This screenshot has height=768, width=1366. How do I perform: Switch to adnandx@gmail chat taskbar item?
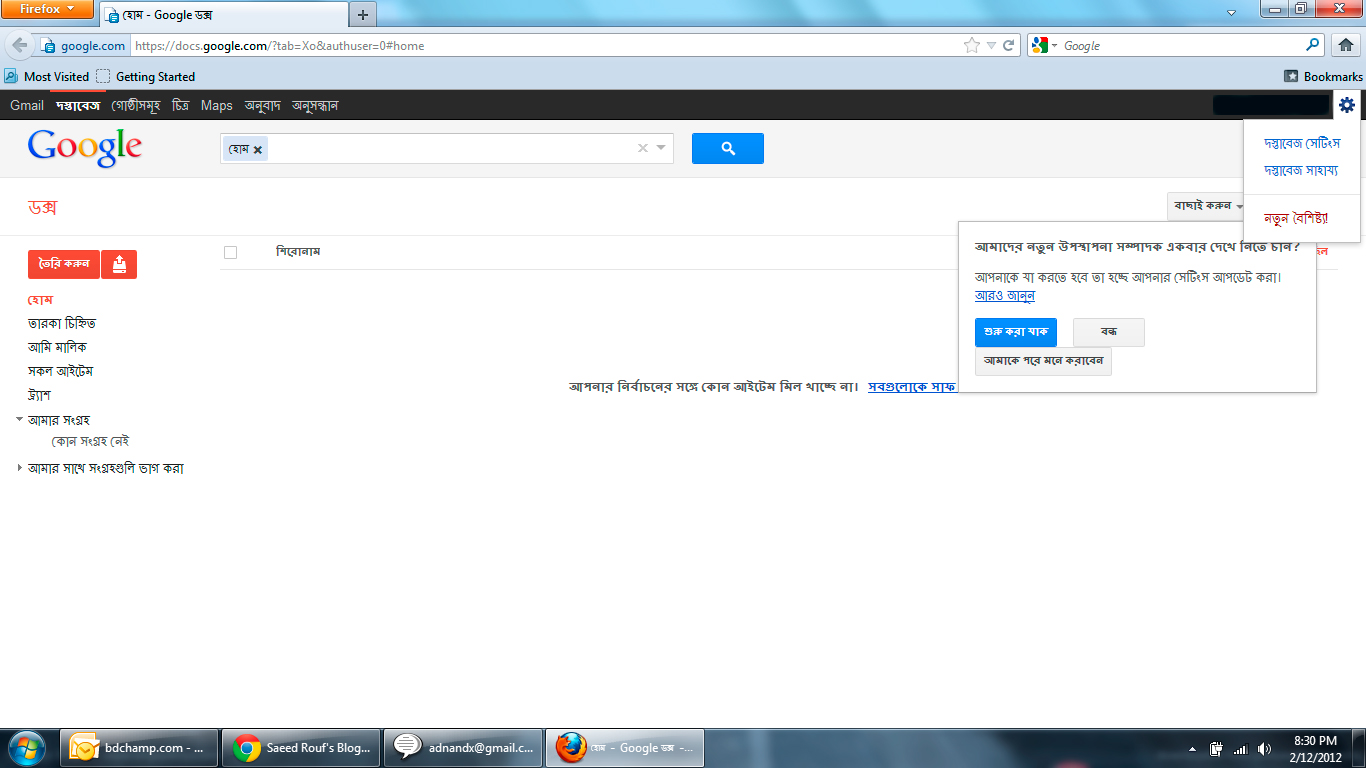464,747
